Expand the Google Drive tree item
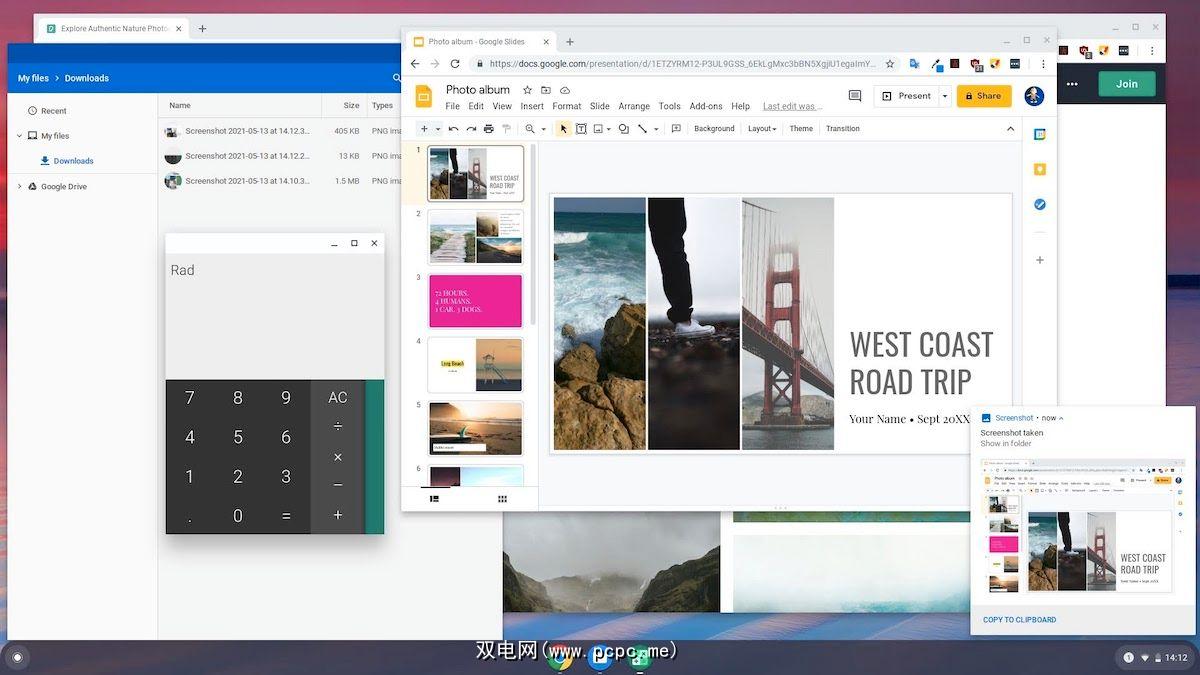Screen dimensions: 1200x675 pos(19,187)
